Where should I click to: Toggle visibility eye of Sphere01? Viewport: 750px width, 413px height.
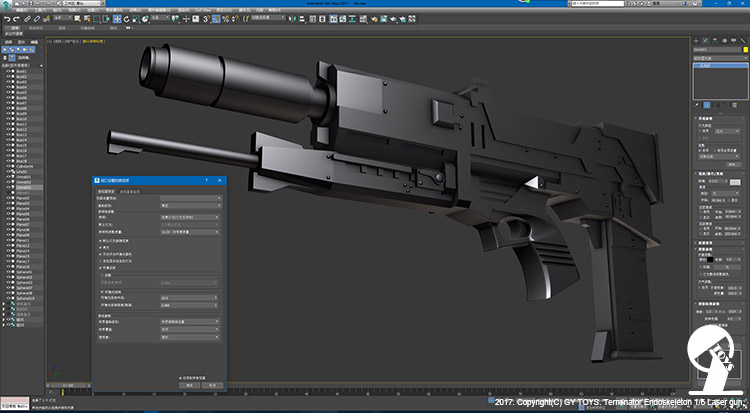(x=8, y=272)
